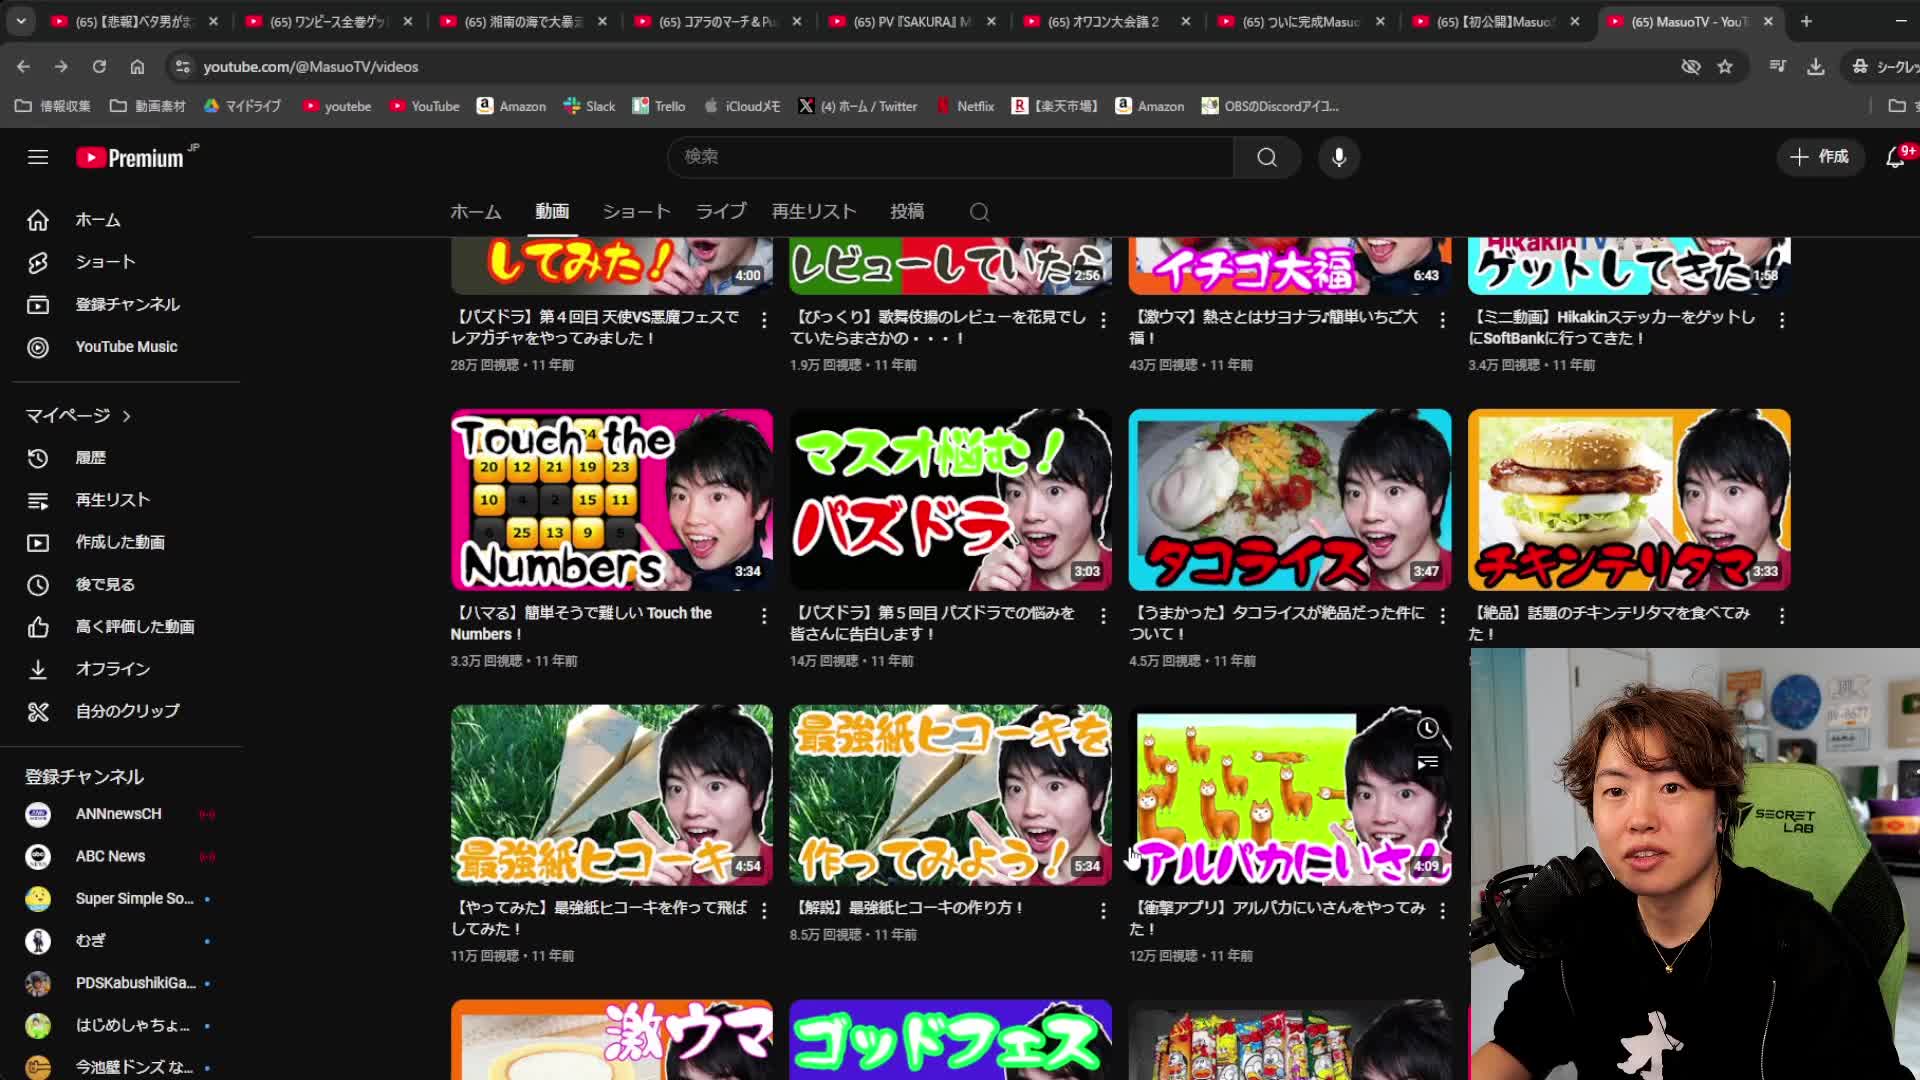The height and width of the screenshot is (1080, 1920).
Task: Add アルパカにいさん video to Watch Later
Action: coord(1428,728)
